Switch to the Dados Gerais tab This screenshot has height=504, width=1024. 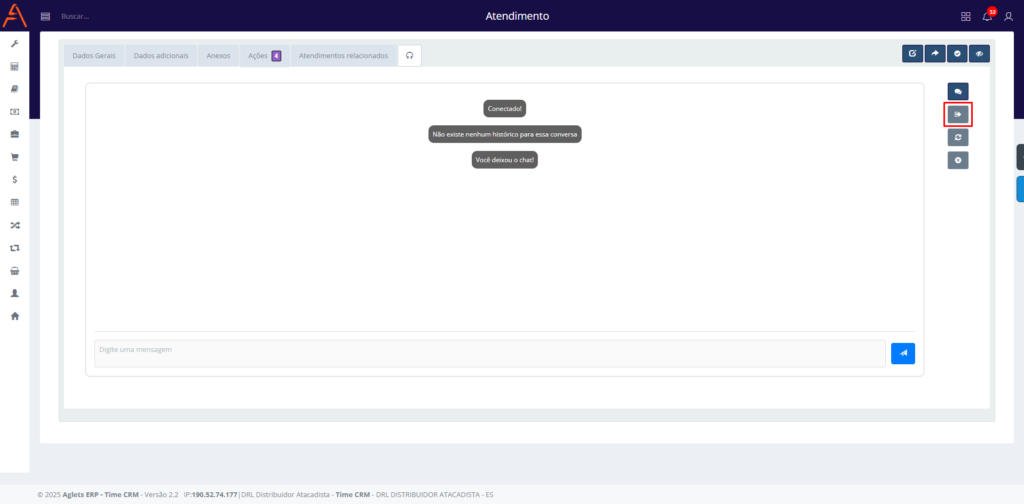(x=94, y=56)
